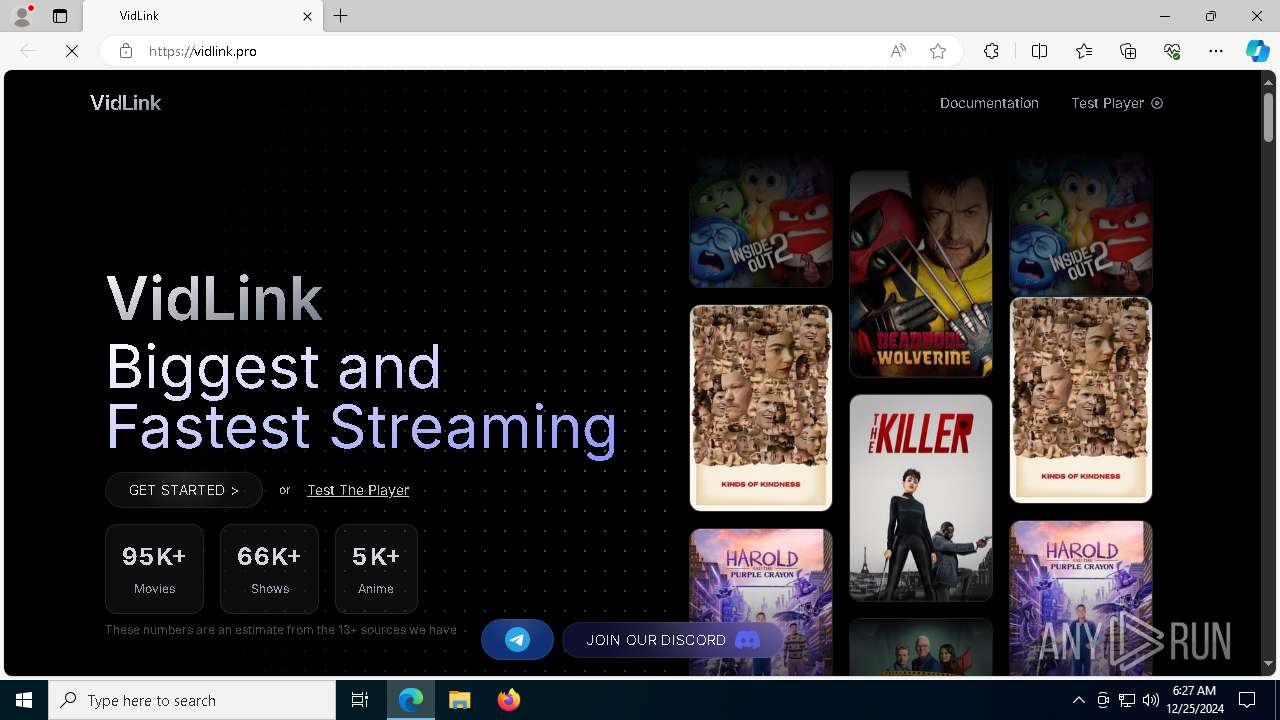Open Firefox from taskbar
1280x720 pixels.
pos(509,700)
